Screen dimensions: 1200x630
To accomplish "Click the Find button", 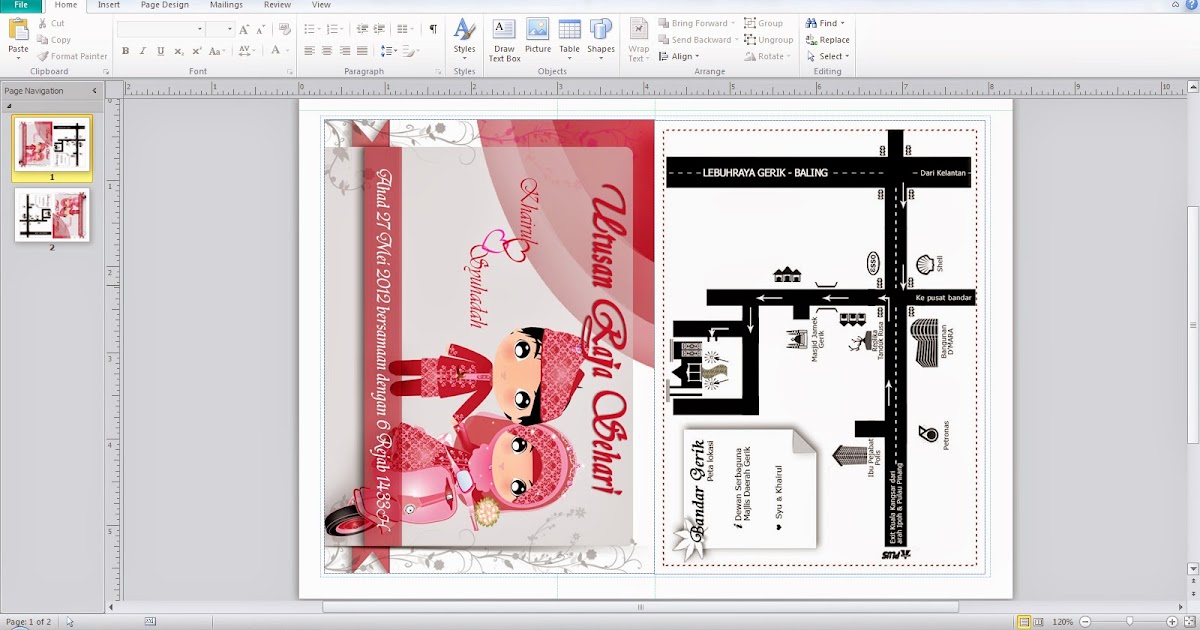I will click(825, 23).
